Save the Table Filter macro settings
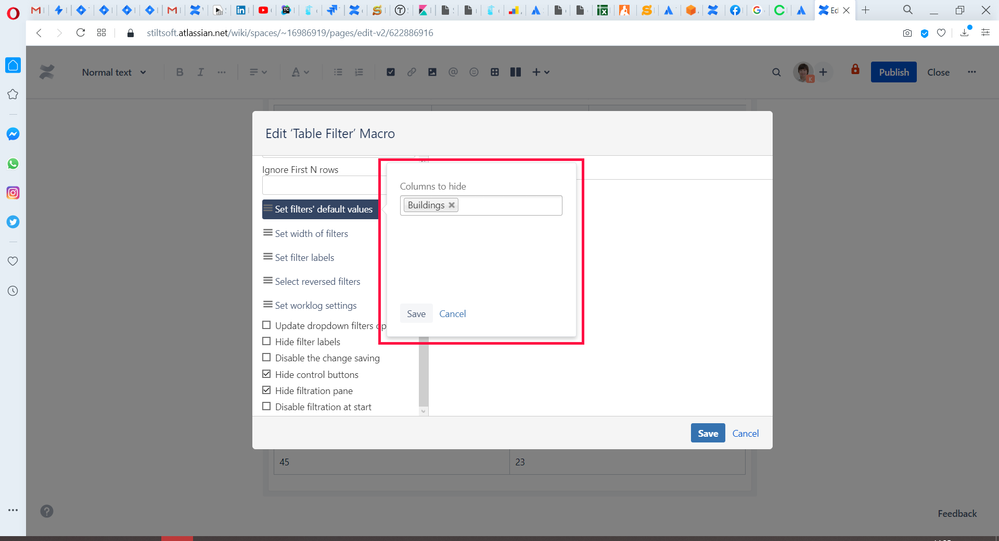 (708, 433)
